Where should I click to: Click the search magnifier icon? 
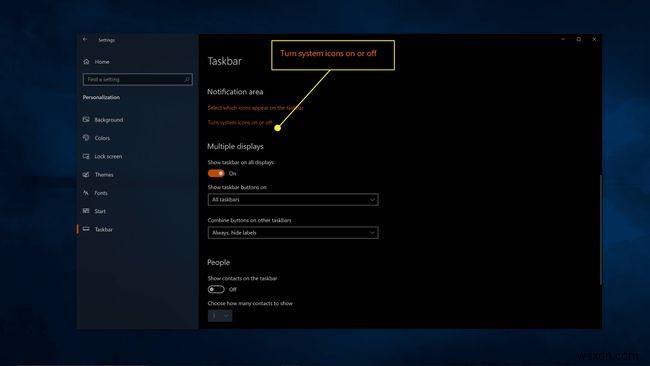click(x=187, y=79)
